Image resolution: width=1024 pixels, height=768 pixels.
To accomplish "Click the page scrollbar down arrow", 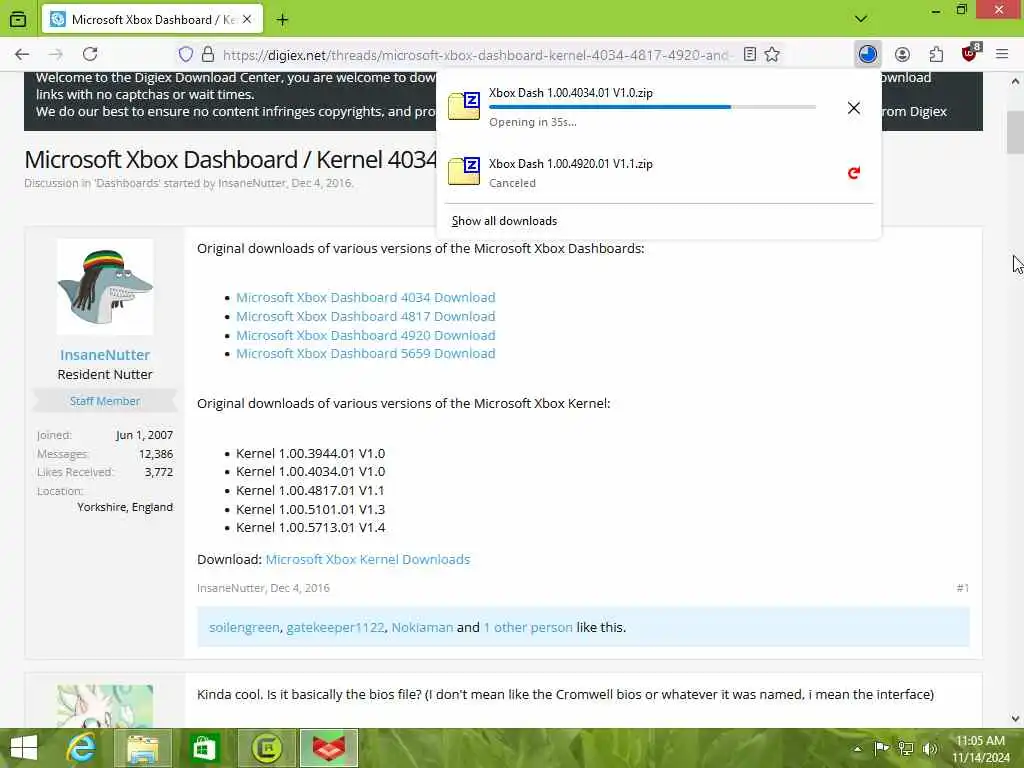I will (x=1015, y=719).
